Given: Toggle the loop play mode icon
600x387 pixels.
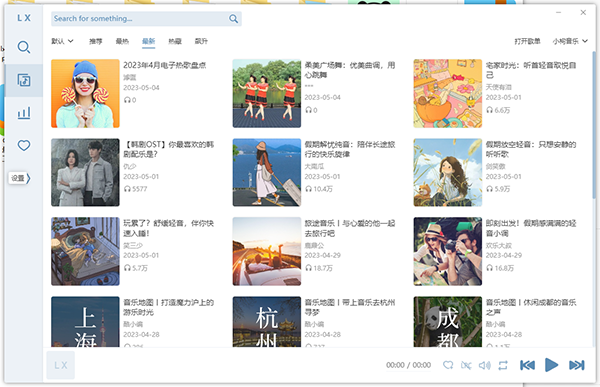Looking at the screenshot, I should tap(503, 365).
